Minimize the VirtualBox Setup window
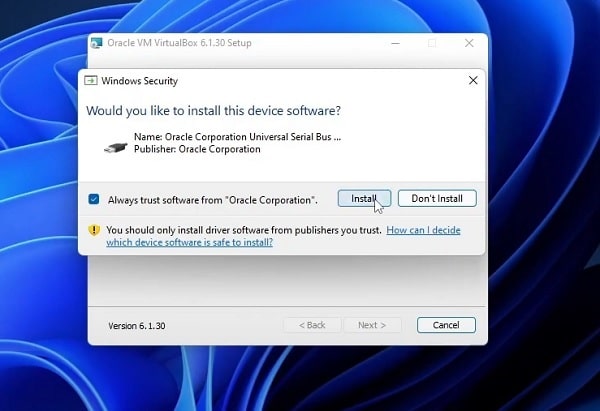600x411 pixels. point(396,43)
